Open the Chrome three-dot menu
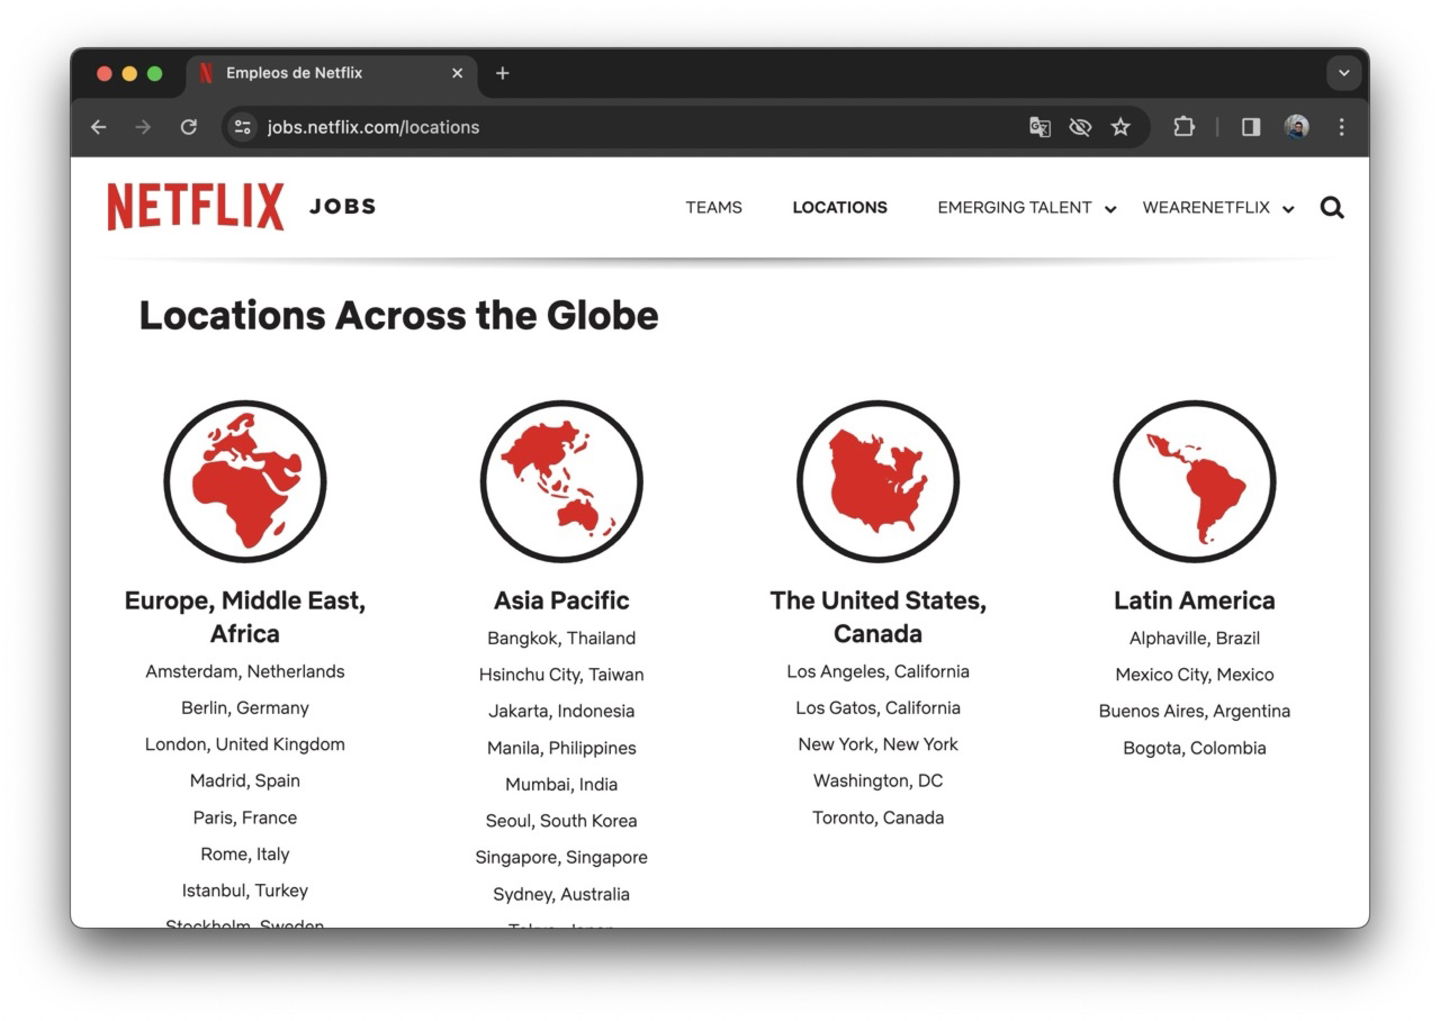 pos(1341,127)
